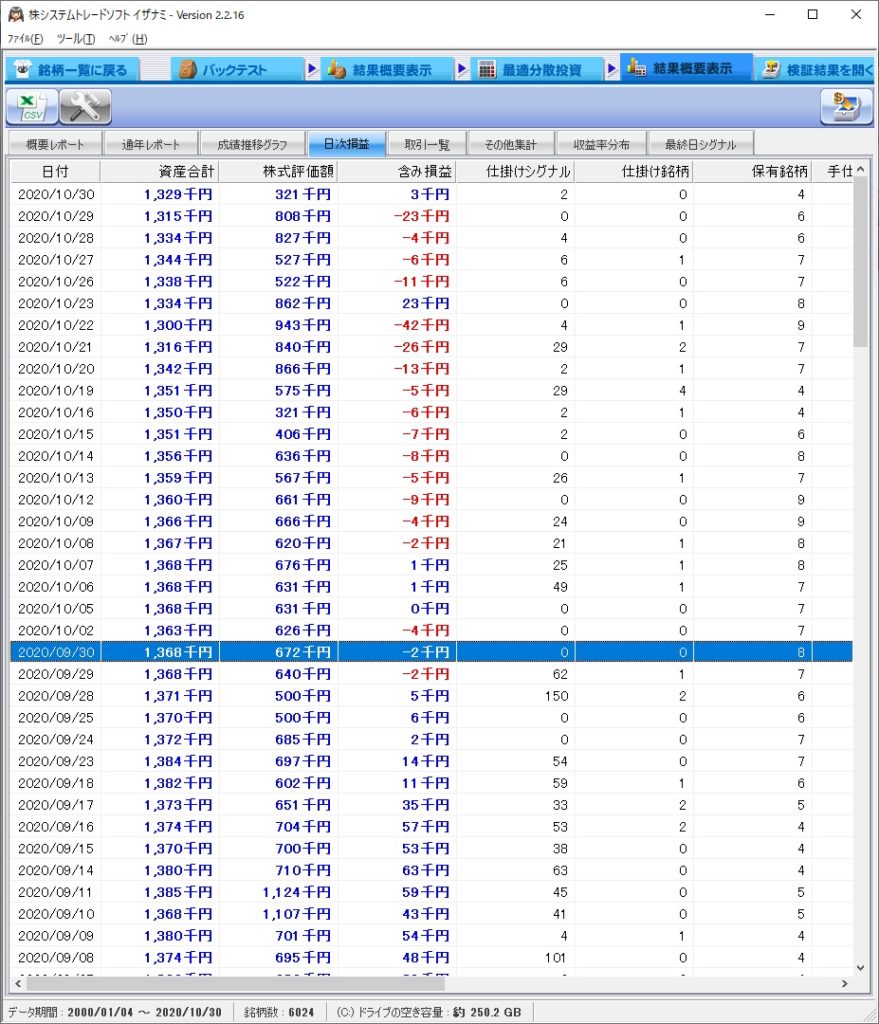Select the first 結果概要表示 step button

coord(380,70)
